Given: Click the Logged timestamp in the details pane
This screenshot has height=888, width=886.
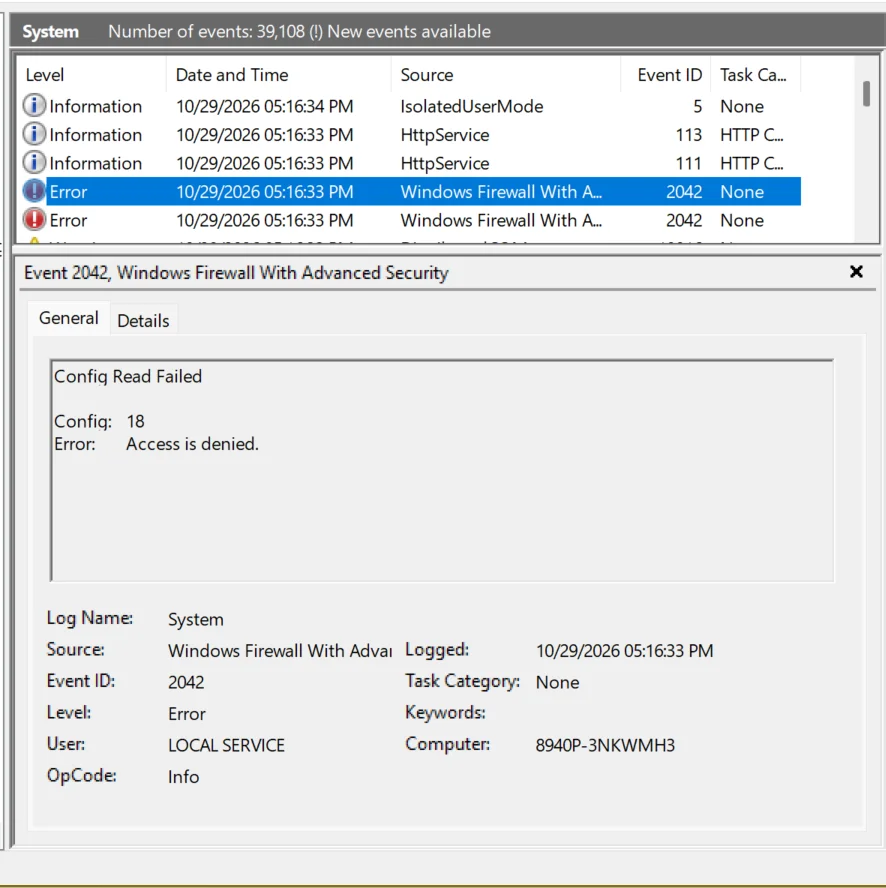Looking at the screenshot, I should coord(624,651).
